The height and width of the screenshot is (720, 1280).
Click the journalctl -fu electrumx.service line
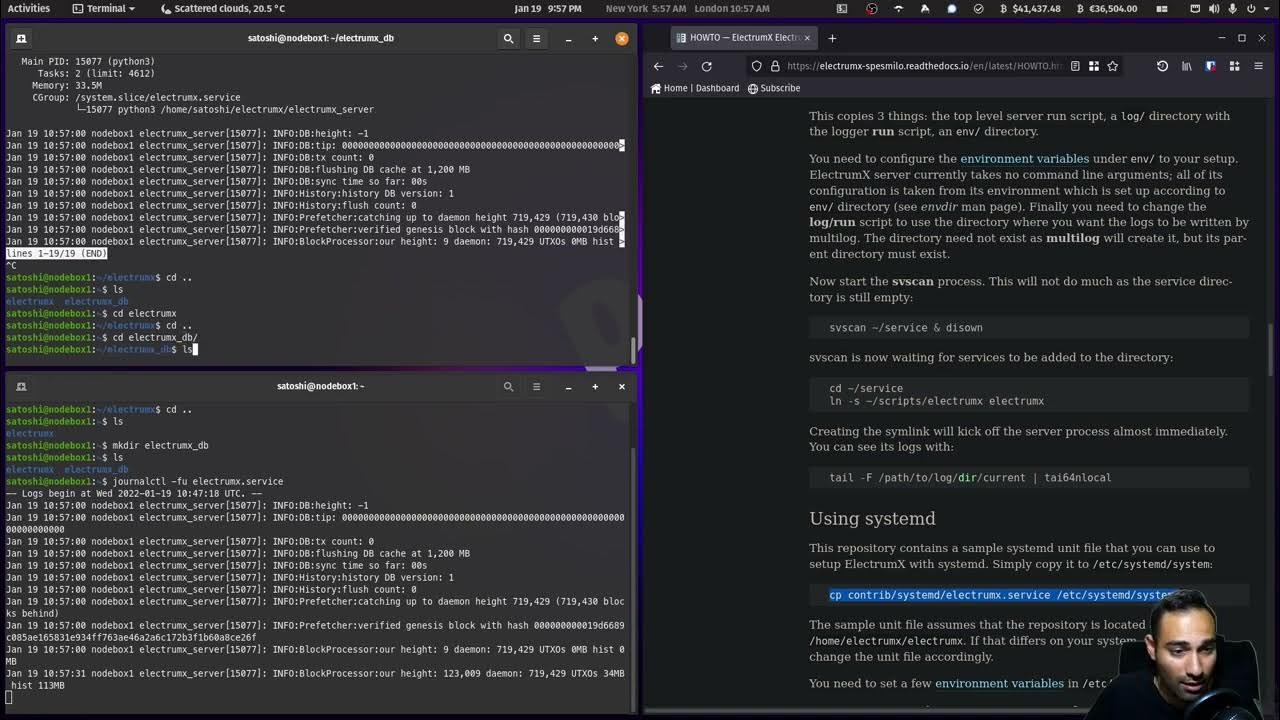(144, 481)
